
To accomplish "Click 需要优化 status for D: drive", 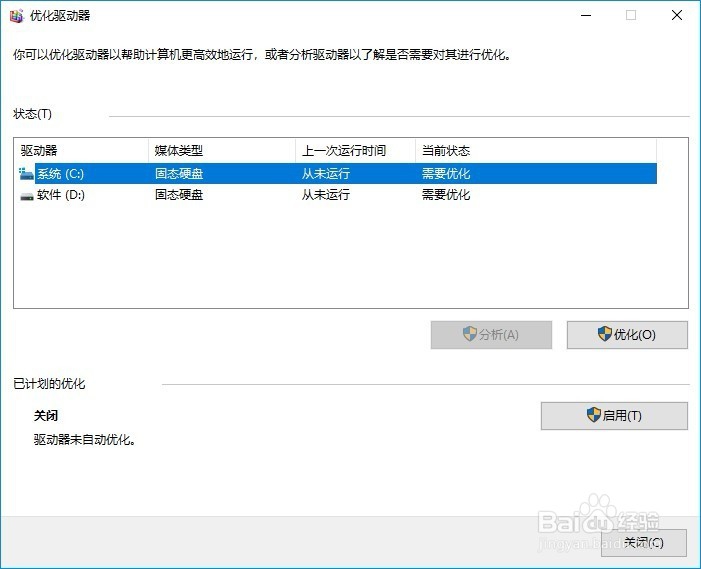I will pyautogui.click(x=446, y=195).
